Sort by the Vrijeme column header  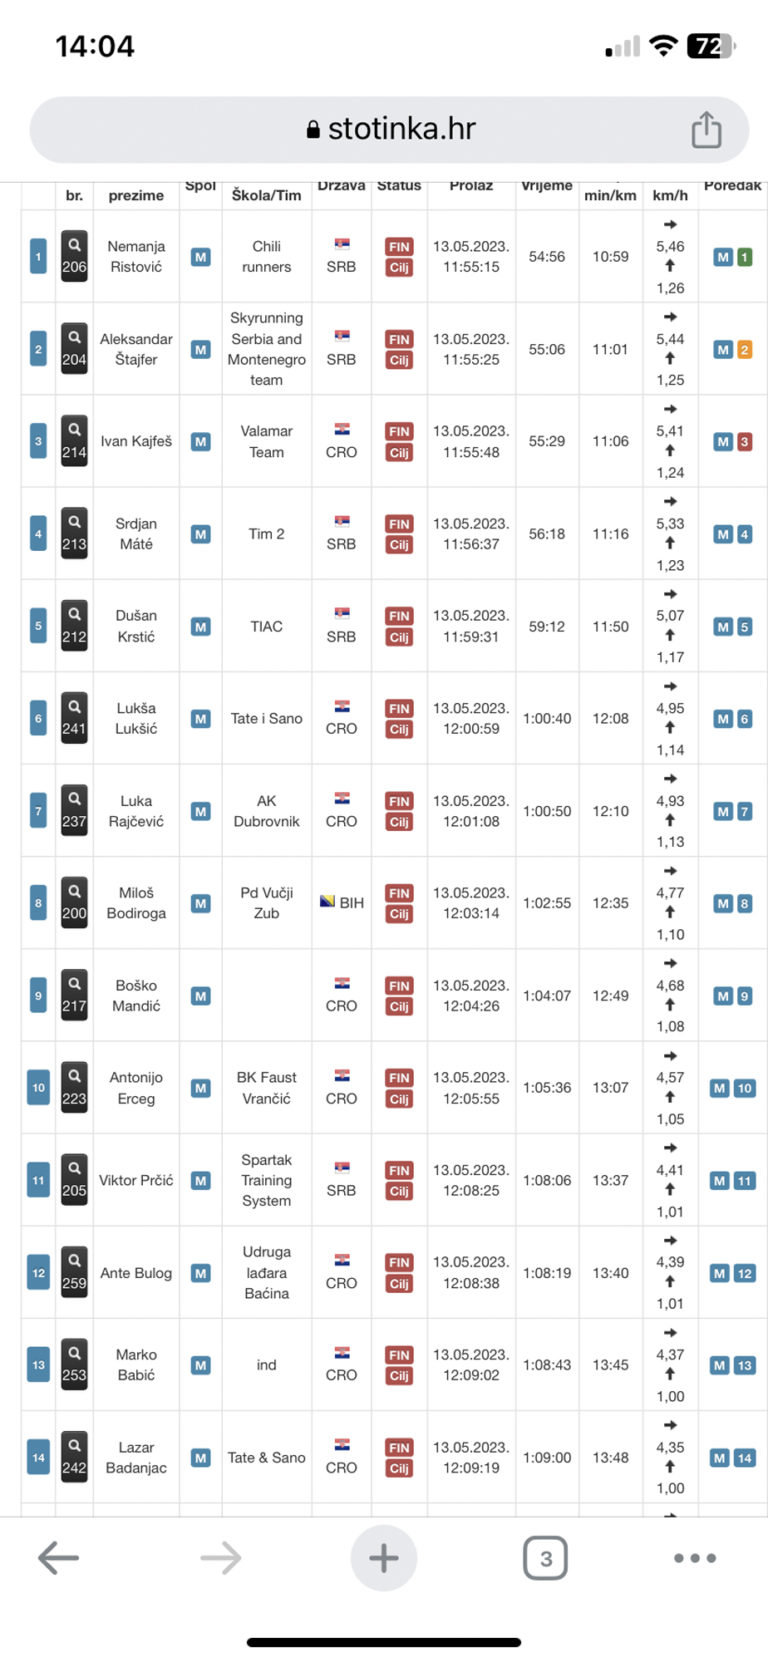547,186
